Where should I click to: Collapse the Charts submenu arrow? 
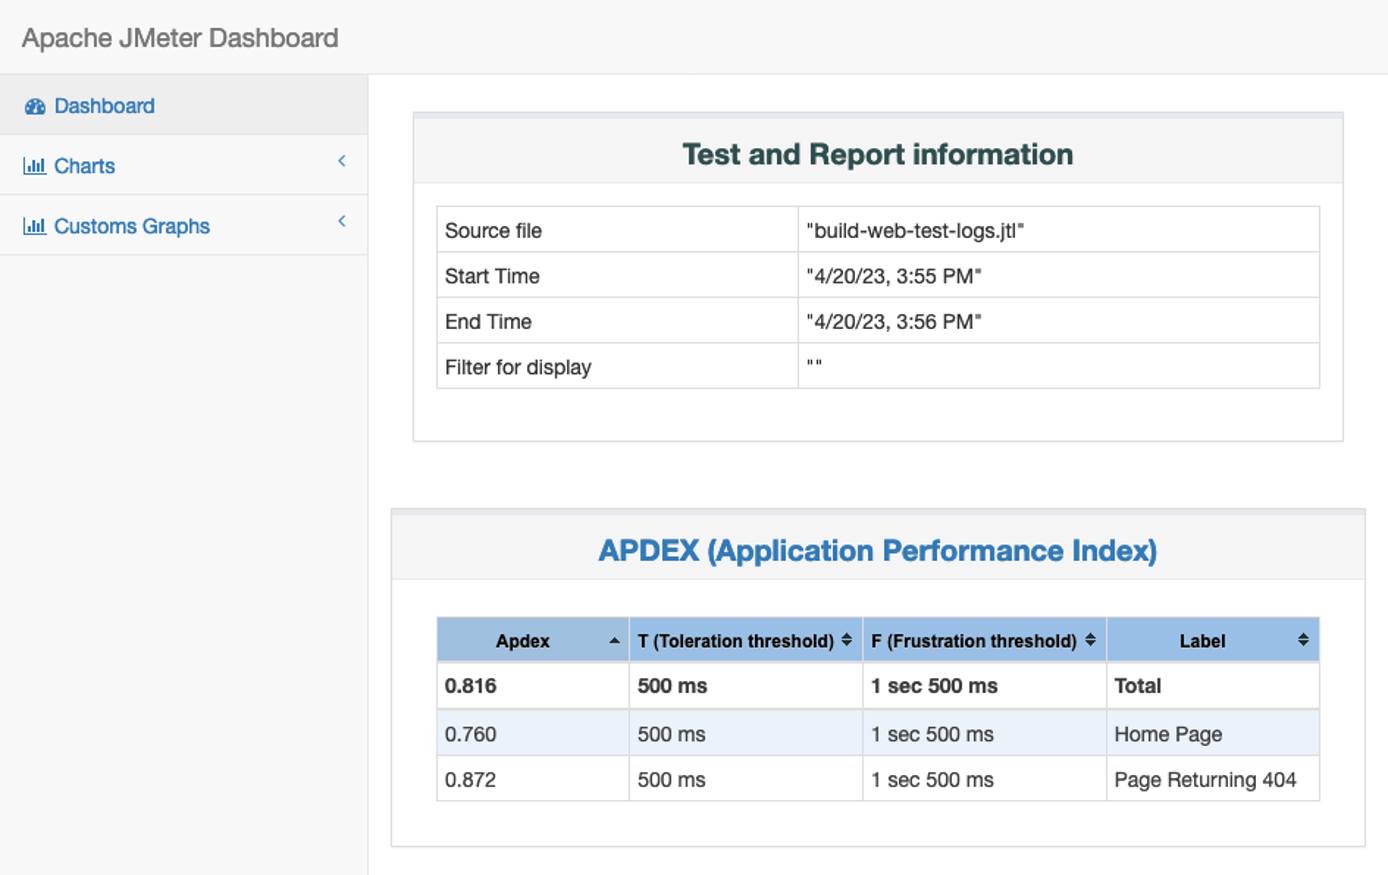(x=341, y=160)
